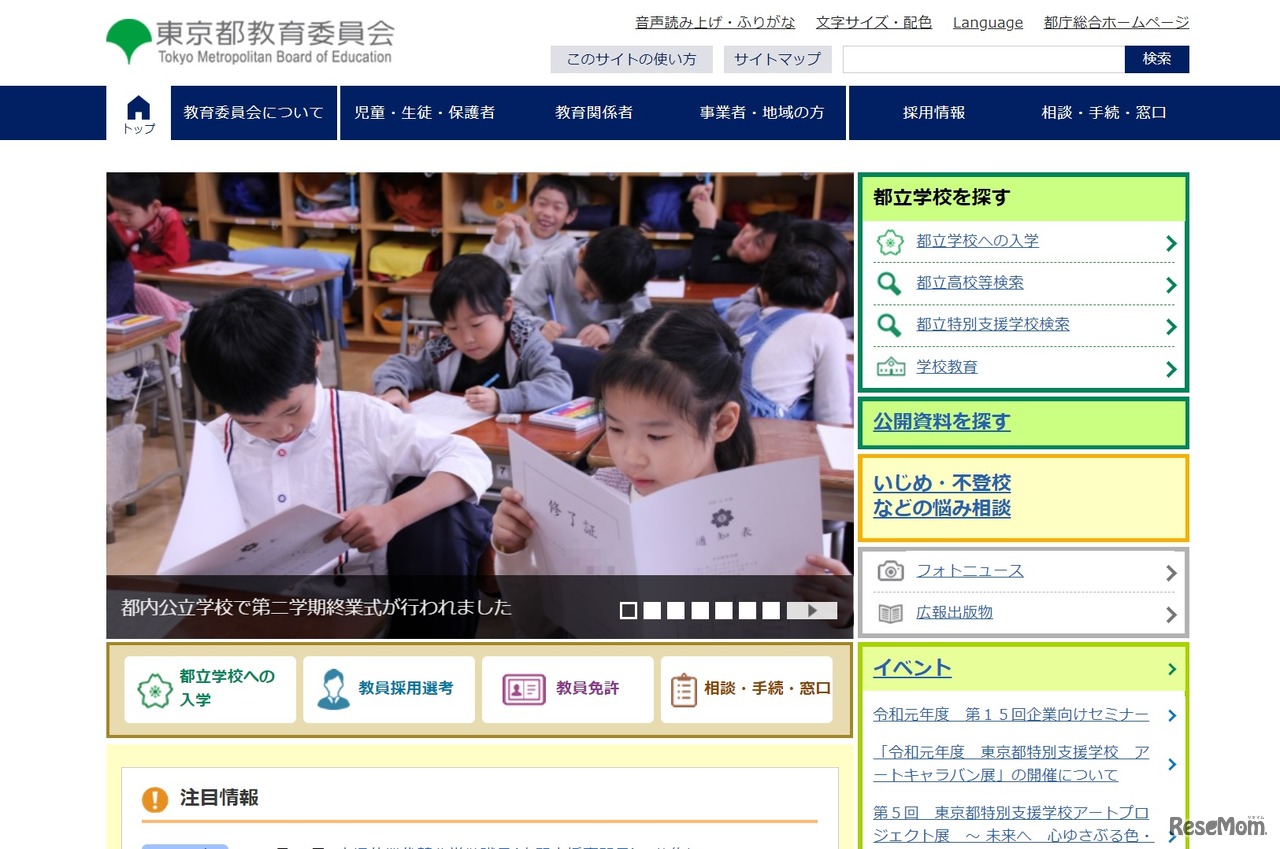Click the flower icon beside 都立学校への入学 in sidebar
This screenshot has width=1280, height=849.
890,242
